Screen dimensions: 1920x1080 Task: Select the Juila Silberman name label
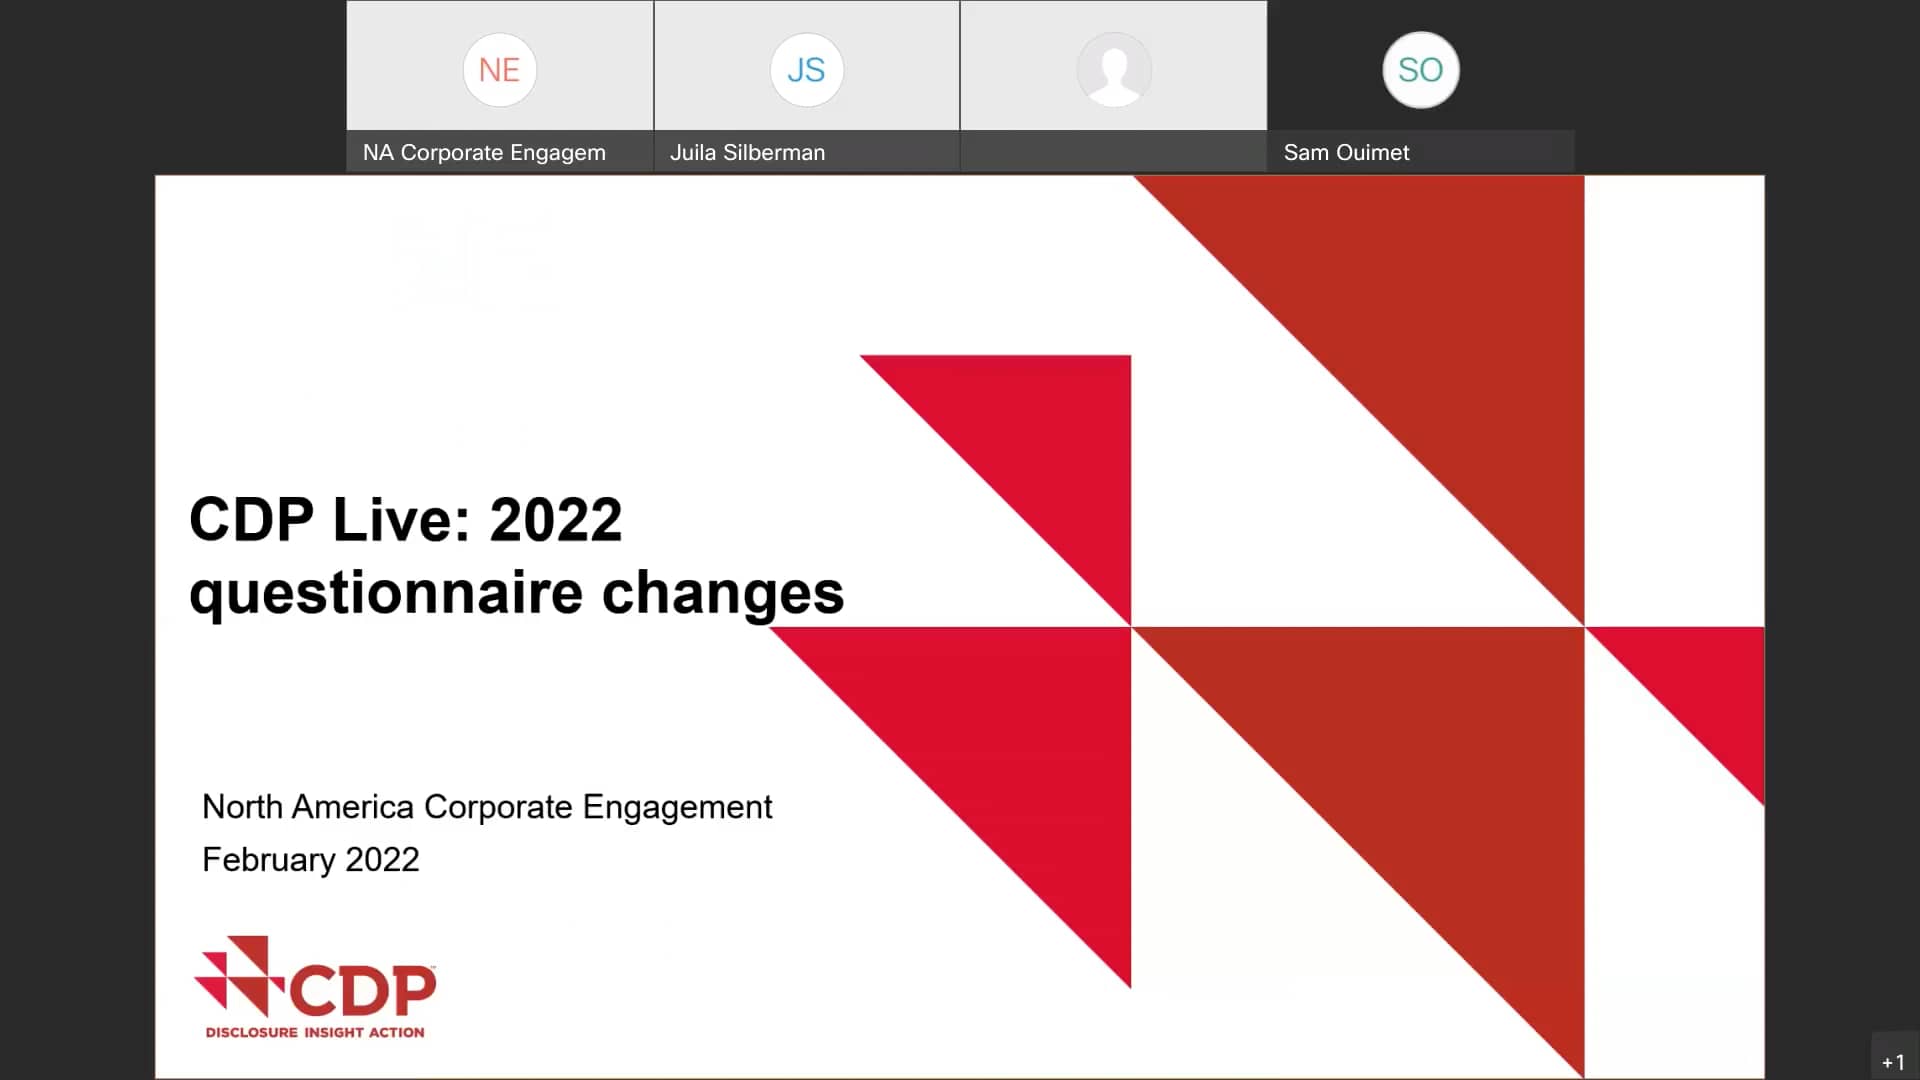747,152
